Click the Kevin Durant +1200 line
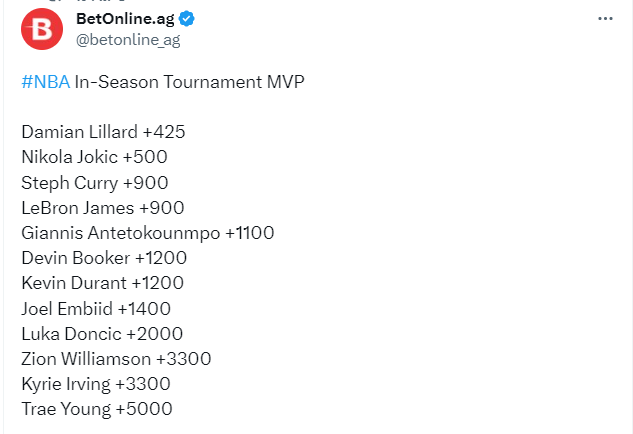This screenshot has width=633, height=434. [x=103, y=283]
